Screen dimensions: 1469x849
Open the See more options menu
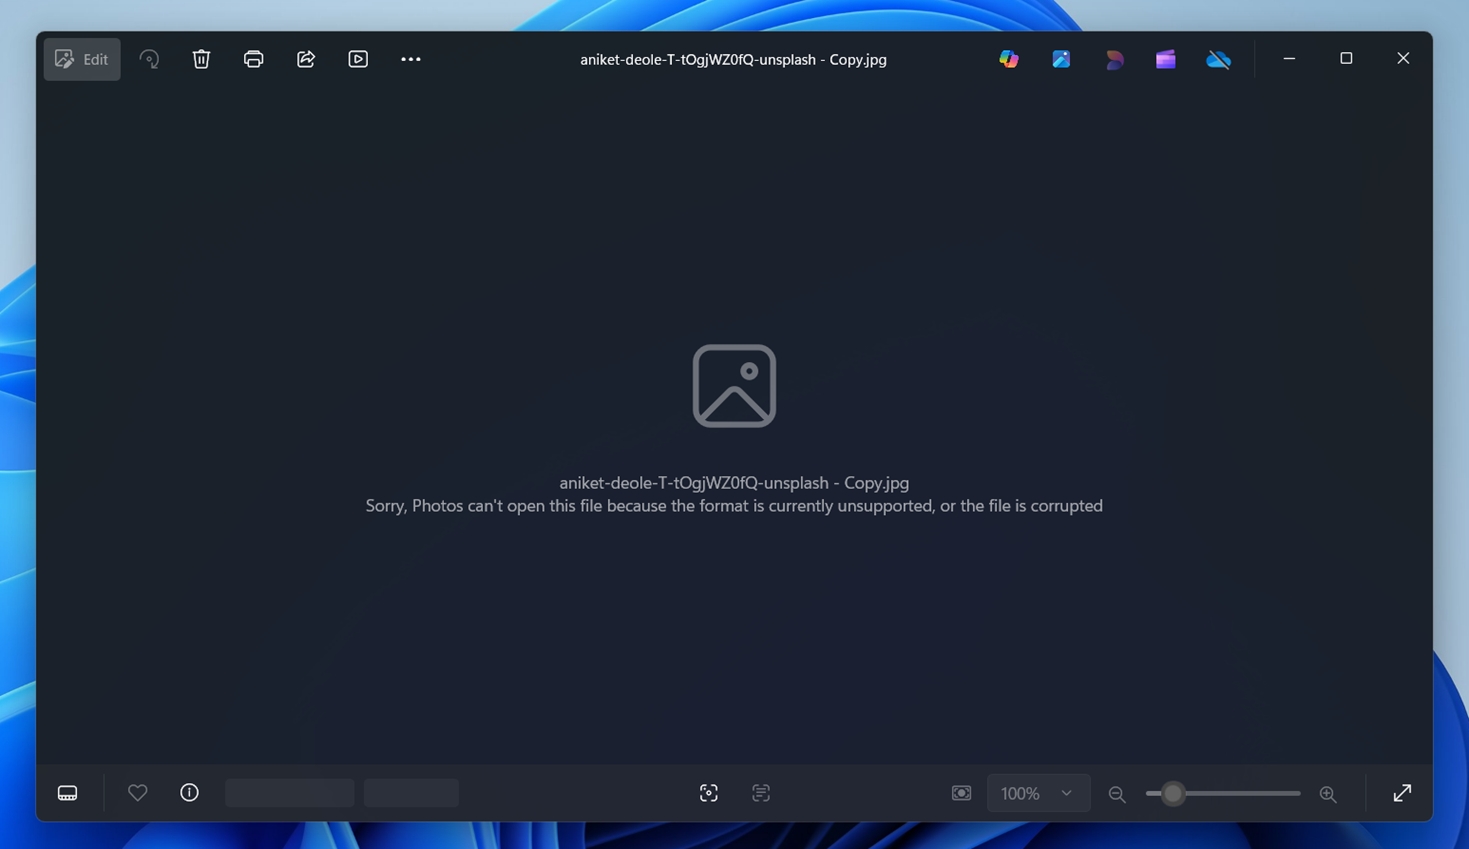click(410, 59)
